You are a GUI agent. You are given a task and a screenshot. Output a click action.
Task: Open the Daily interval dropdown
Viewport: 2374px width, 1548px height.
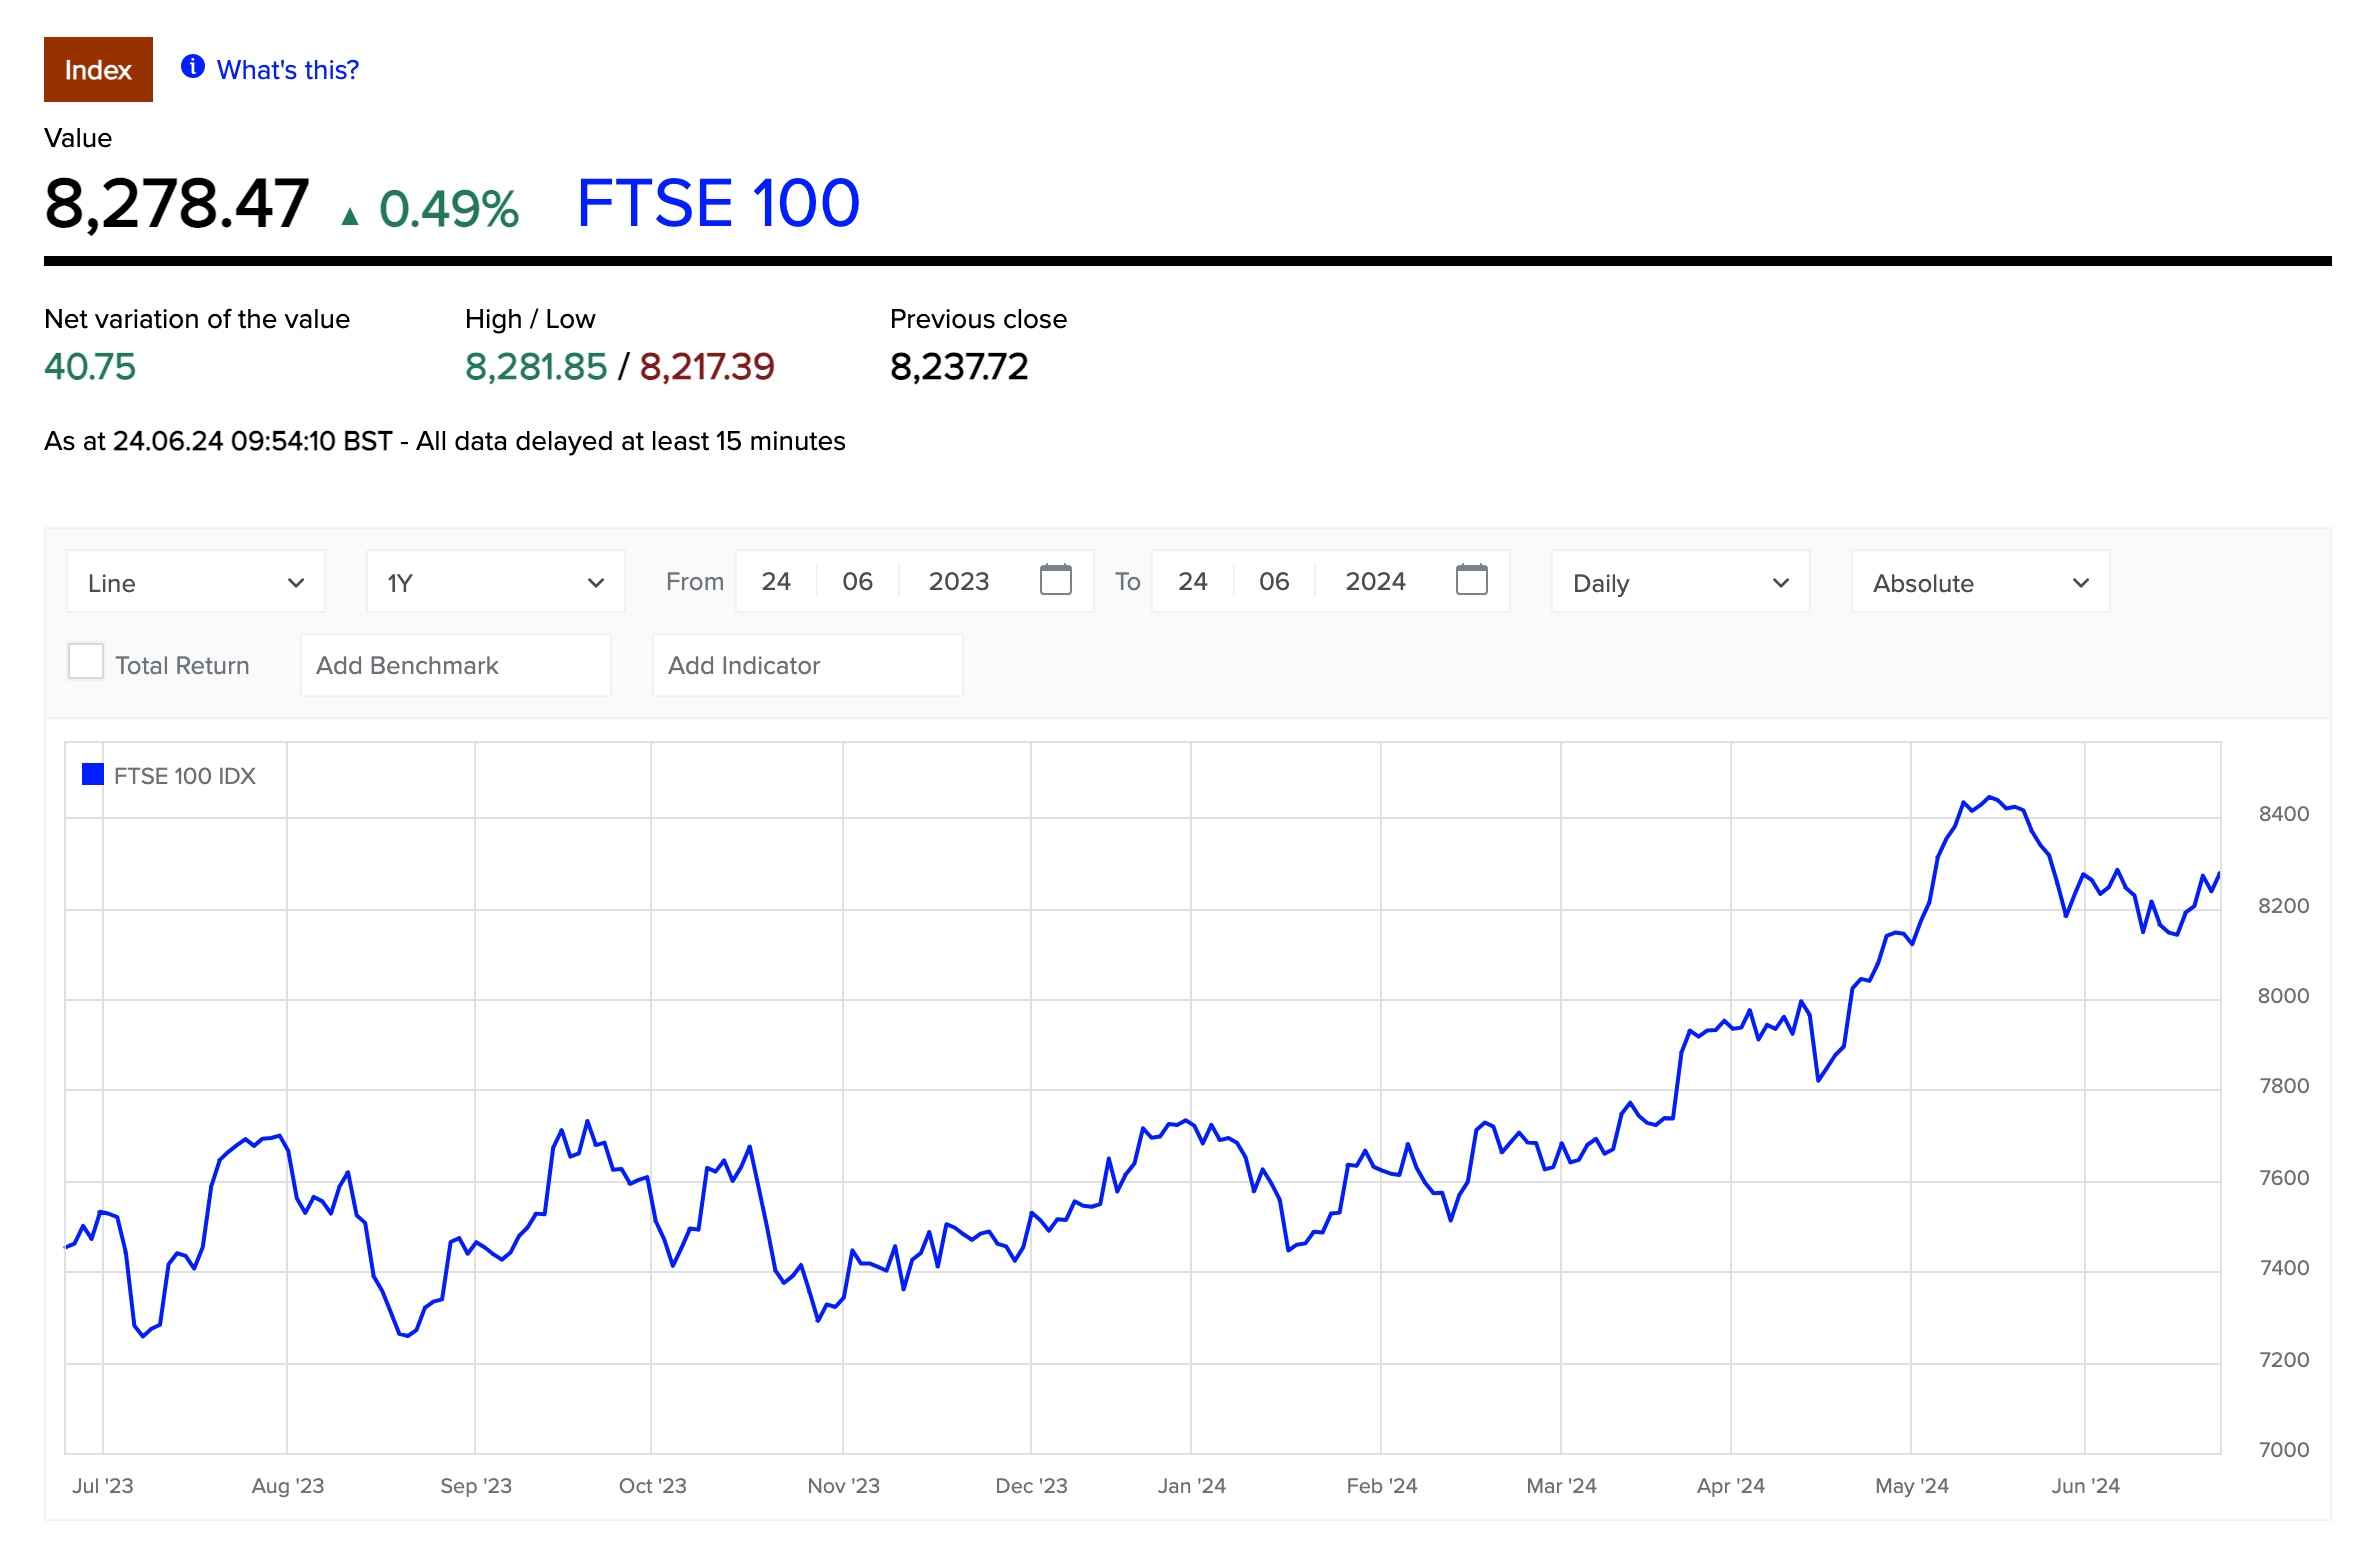tap(1680, 582)
